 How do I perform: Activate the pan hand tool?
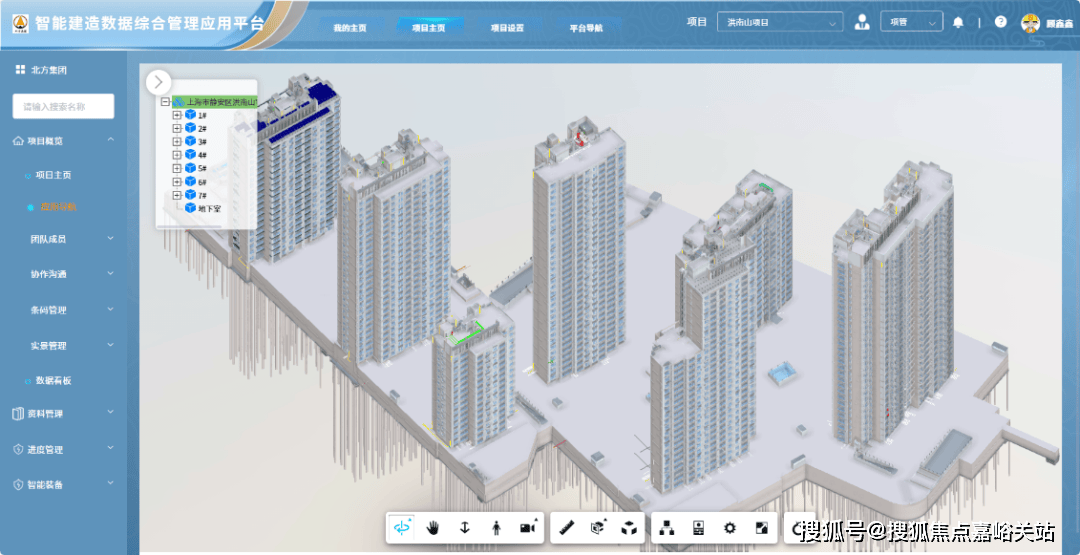[x=433, y=528]
